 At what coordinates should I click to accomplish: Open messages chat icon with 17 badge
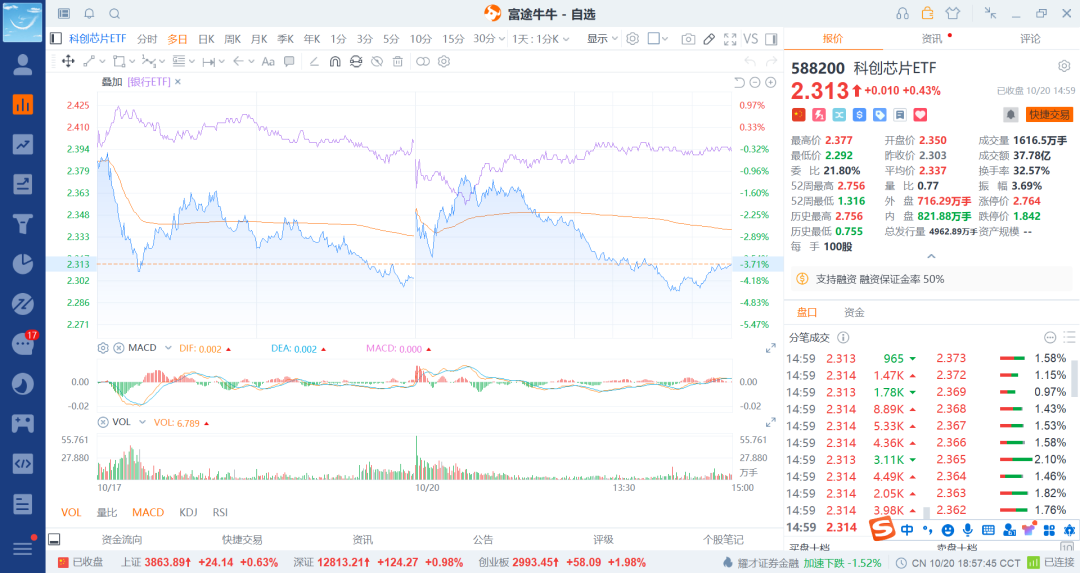[x=23, y=343]
